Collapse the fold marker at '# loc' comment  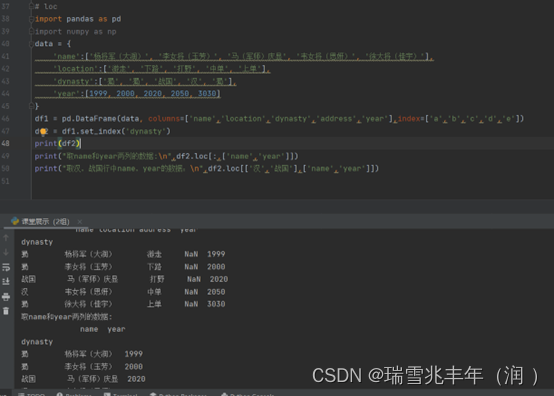click(x=31, y=6)
